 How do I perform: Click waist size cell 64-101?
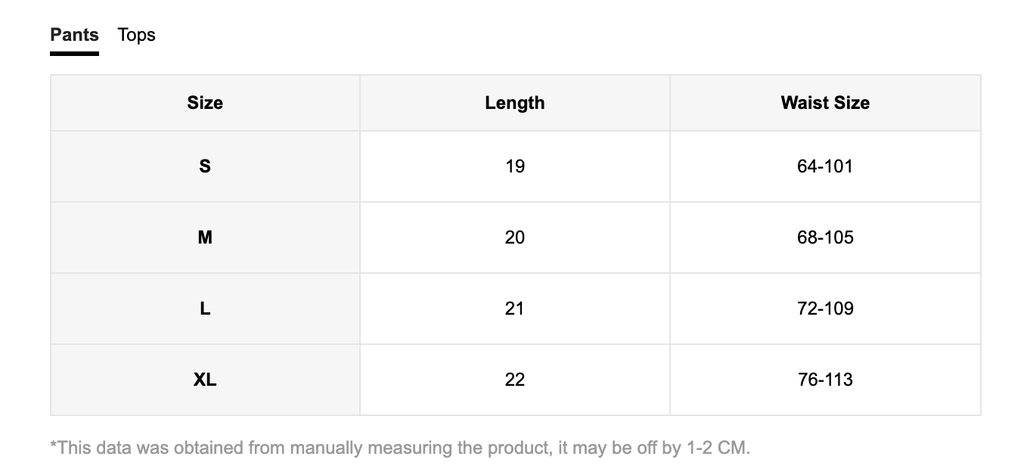click(825, 166)
